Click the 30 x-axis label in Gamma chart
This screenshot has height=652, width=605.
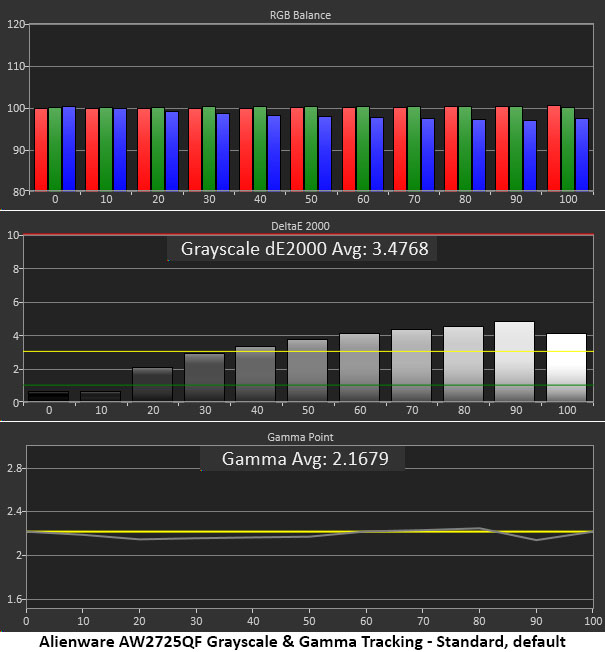[196, 621]
